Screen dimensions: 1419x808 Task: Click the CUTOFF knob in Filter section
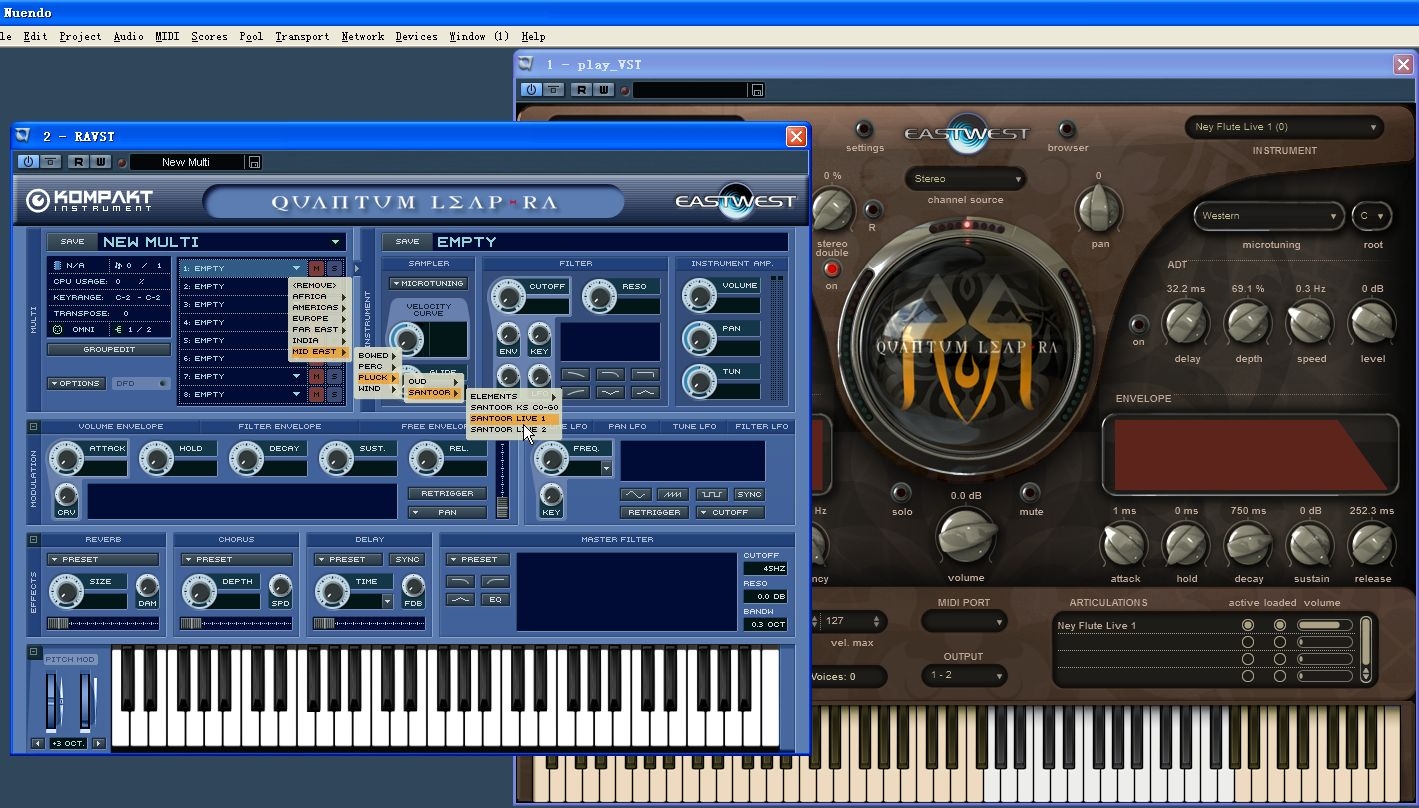click(508, 295)
